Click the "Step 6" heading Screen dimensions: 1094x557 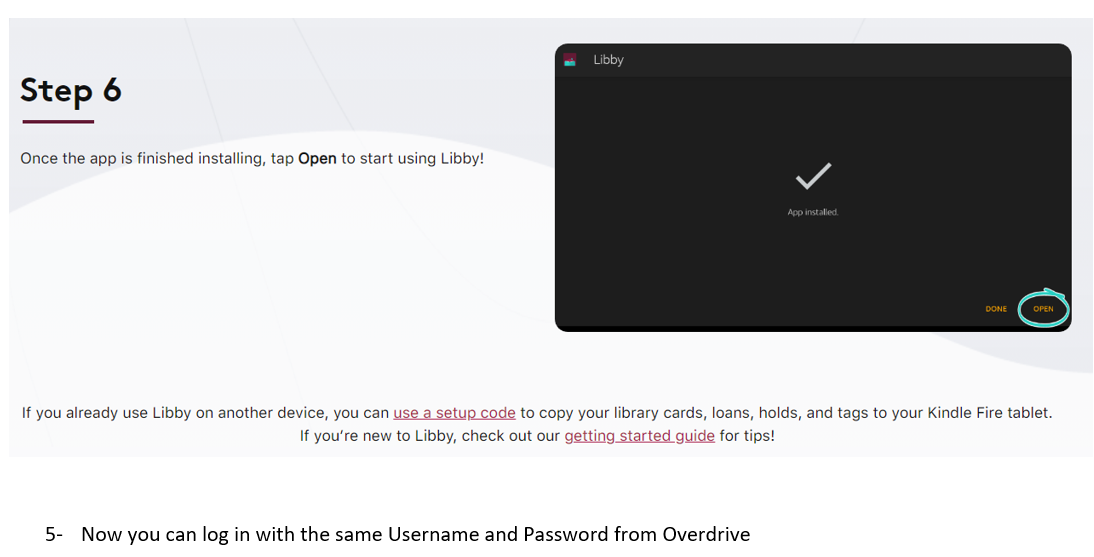click(x=71, y=90)
